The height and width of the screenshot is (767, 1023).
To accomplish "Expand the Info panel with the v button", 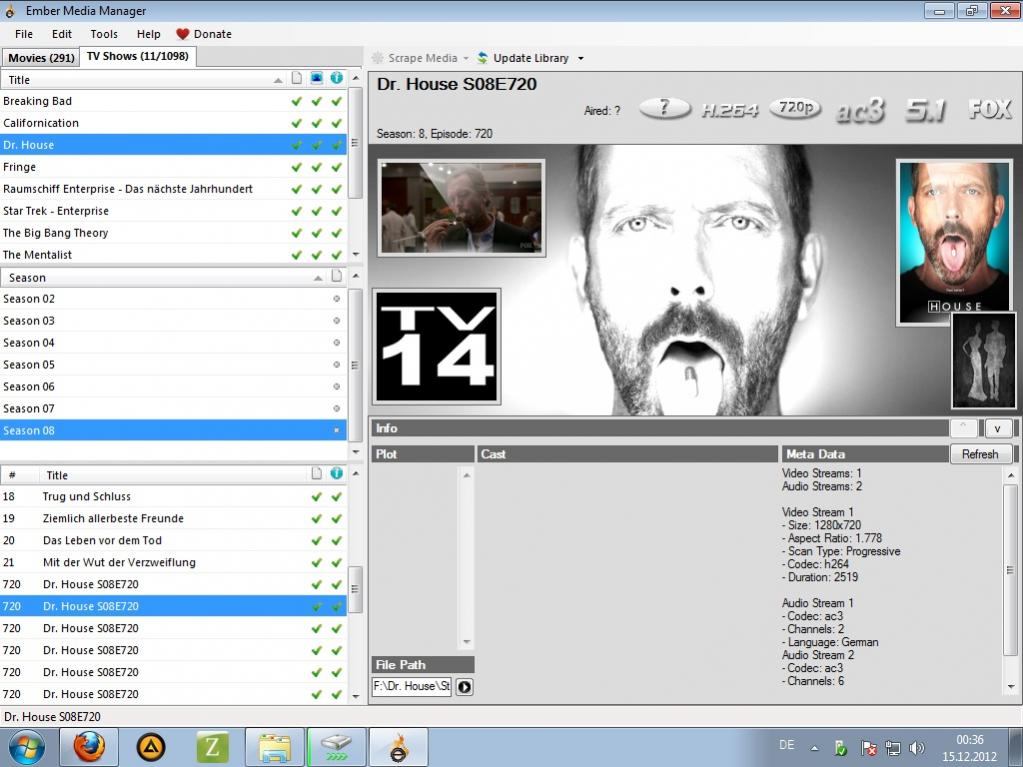I will coord(998,429).
